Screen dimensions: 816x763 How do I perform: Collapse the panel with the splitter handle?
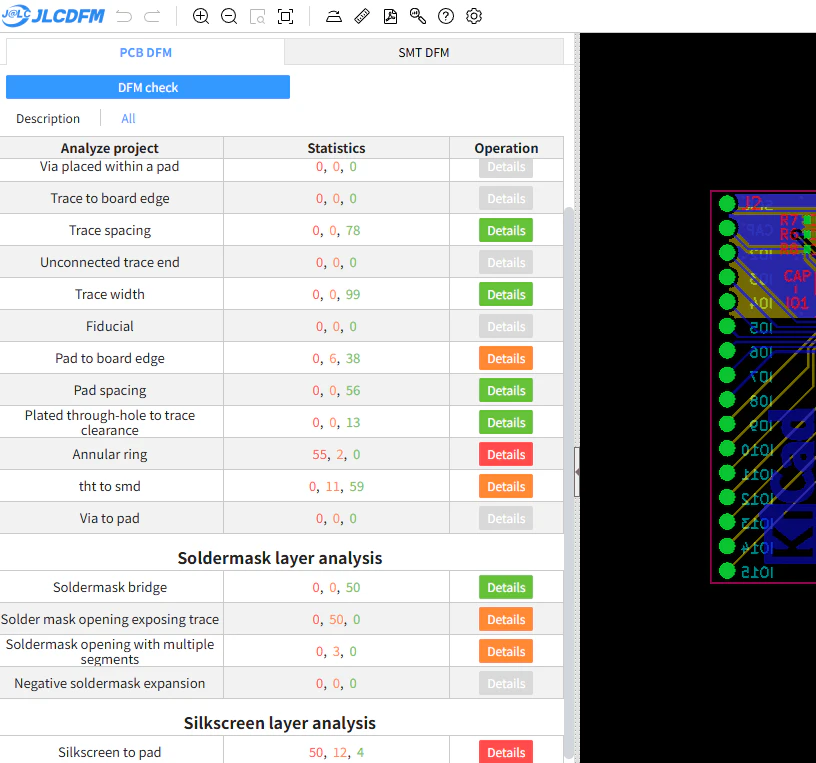577,472
